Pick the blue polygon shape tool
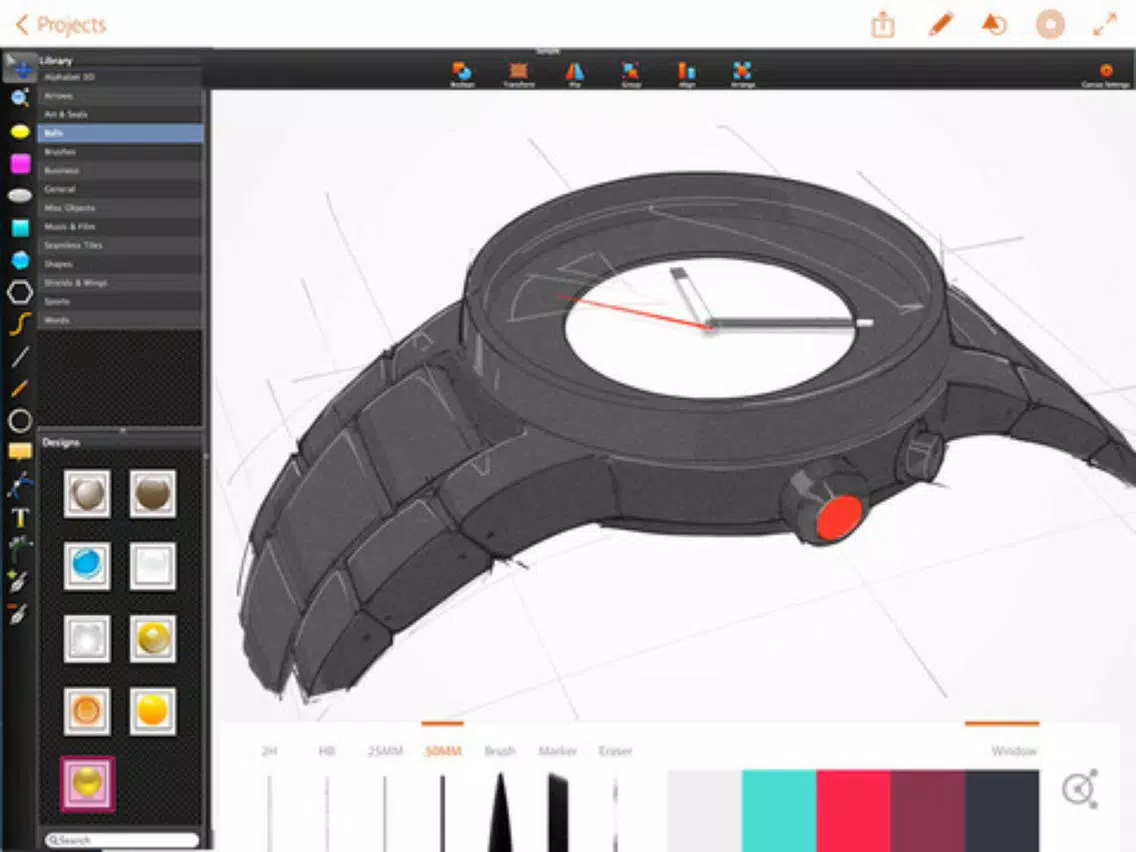Image resolution: width=1136 pixels, height=852 pixels. (x=20, y=260)
